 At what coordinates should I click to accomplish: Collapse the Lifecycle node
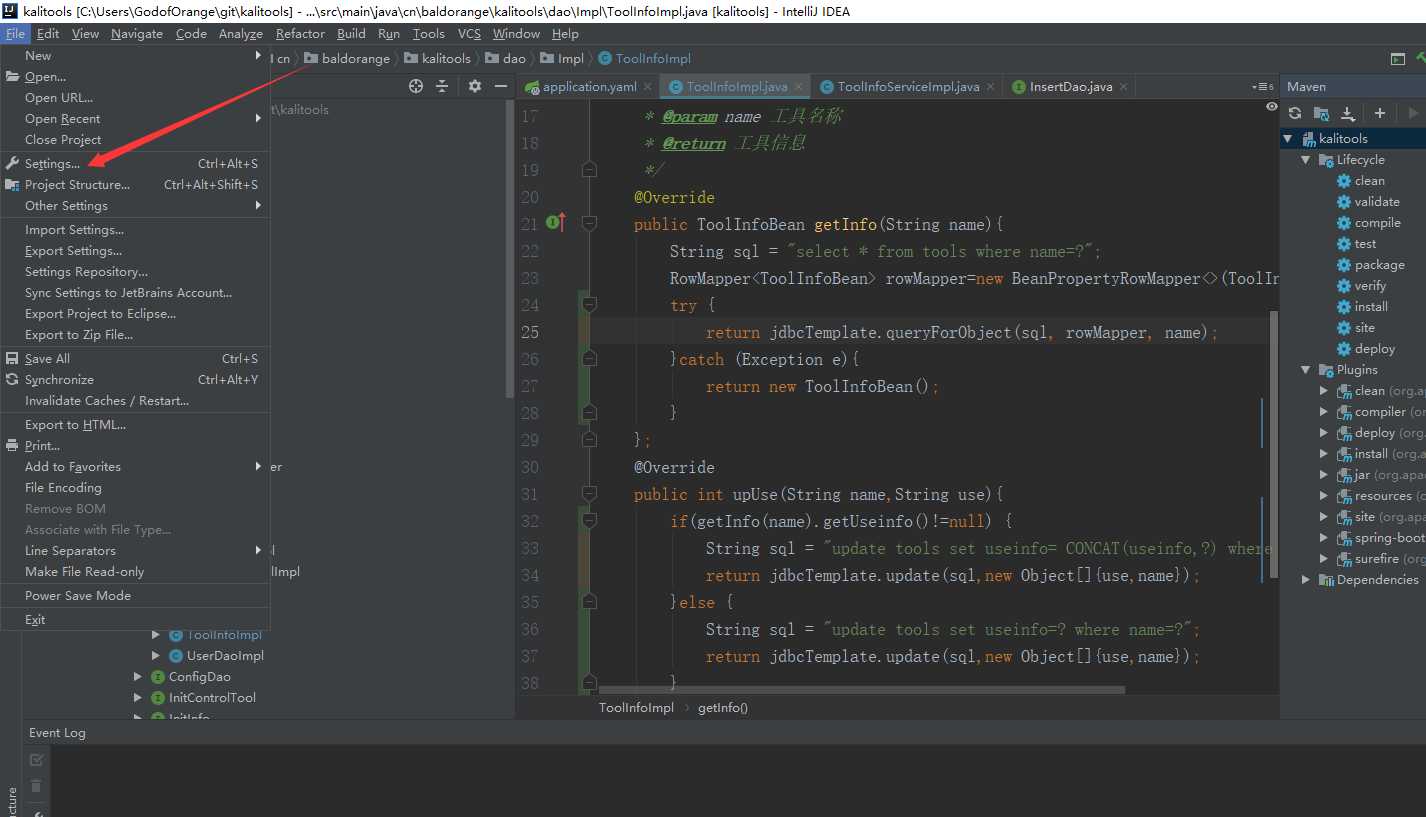point(1306,160)
